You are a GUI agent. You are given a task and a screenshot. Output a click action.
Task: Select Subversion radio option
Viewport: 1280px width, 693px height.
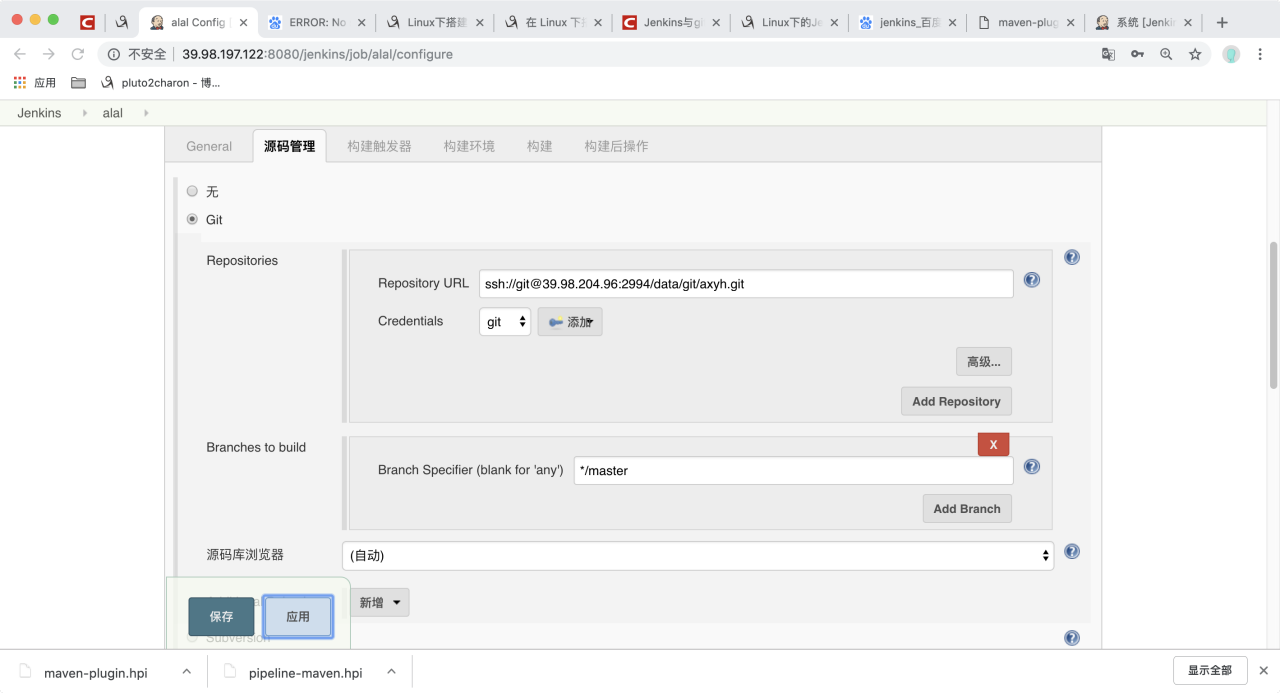193,638
